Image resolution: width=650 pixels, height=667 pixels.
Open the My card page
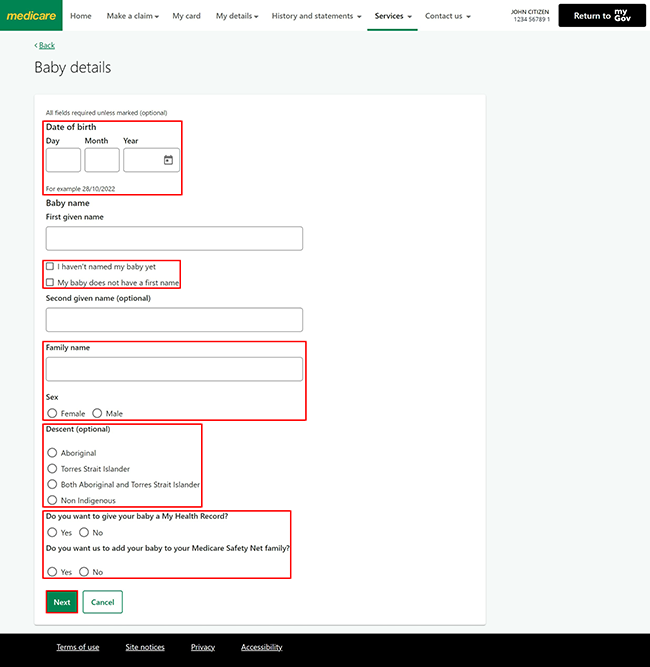pyautogui.click(x=186, y=16)
